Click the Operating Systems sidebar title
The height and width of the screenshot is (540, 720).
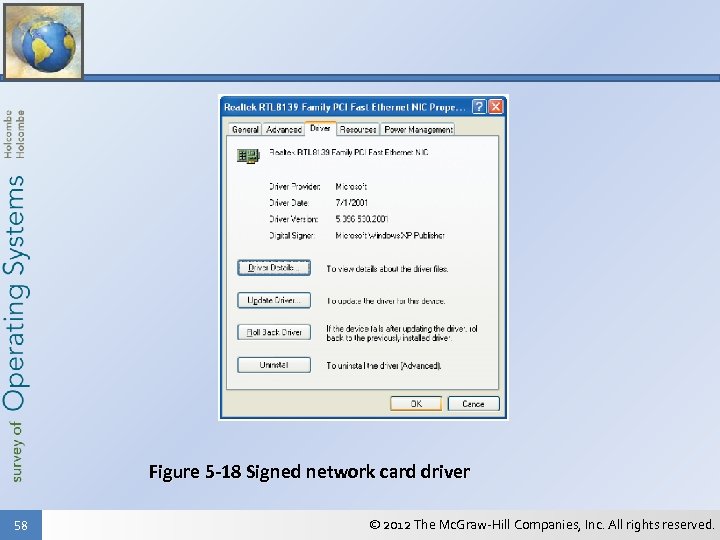click(x=15, y=293)
